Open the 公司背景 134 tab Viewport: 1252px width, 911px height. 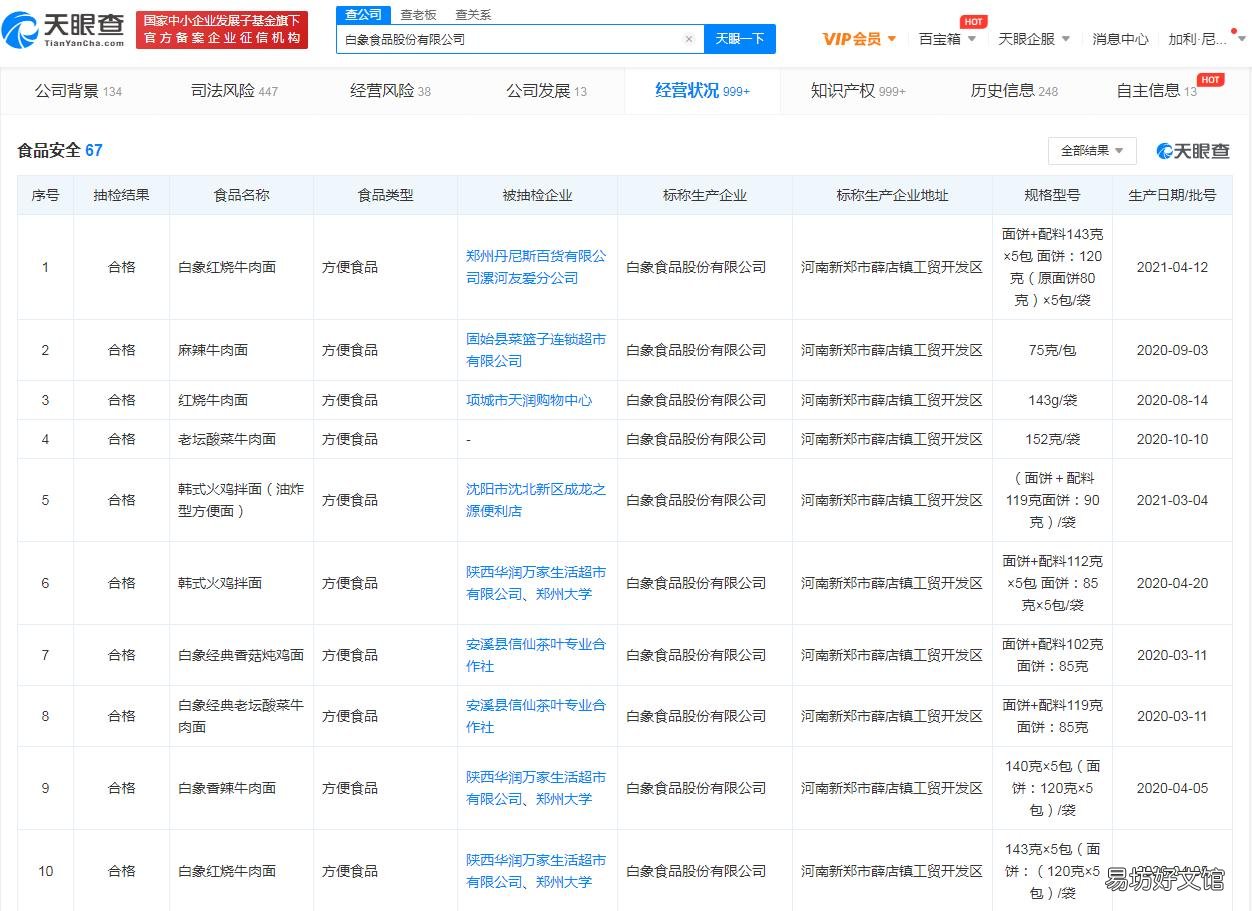(x=78, y=91)
